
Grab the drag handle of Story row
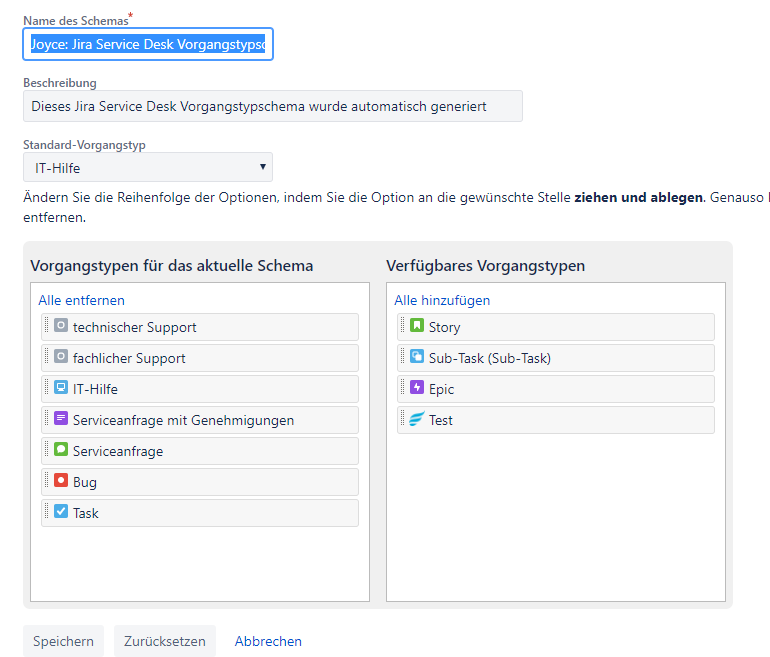(x=403, y=325)
